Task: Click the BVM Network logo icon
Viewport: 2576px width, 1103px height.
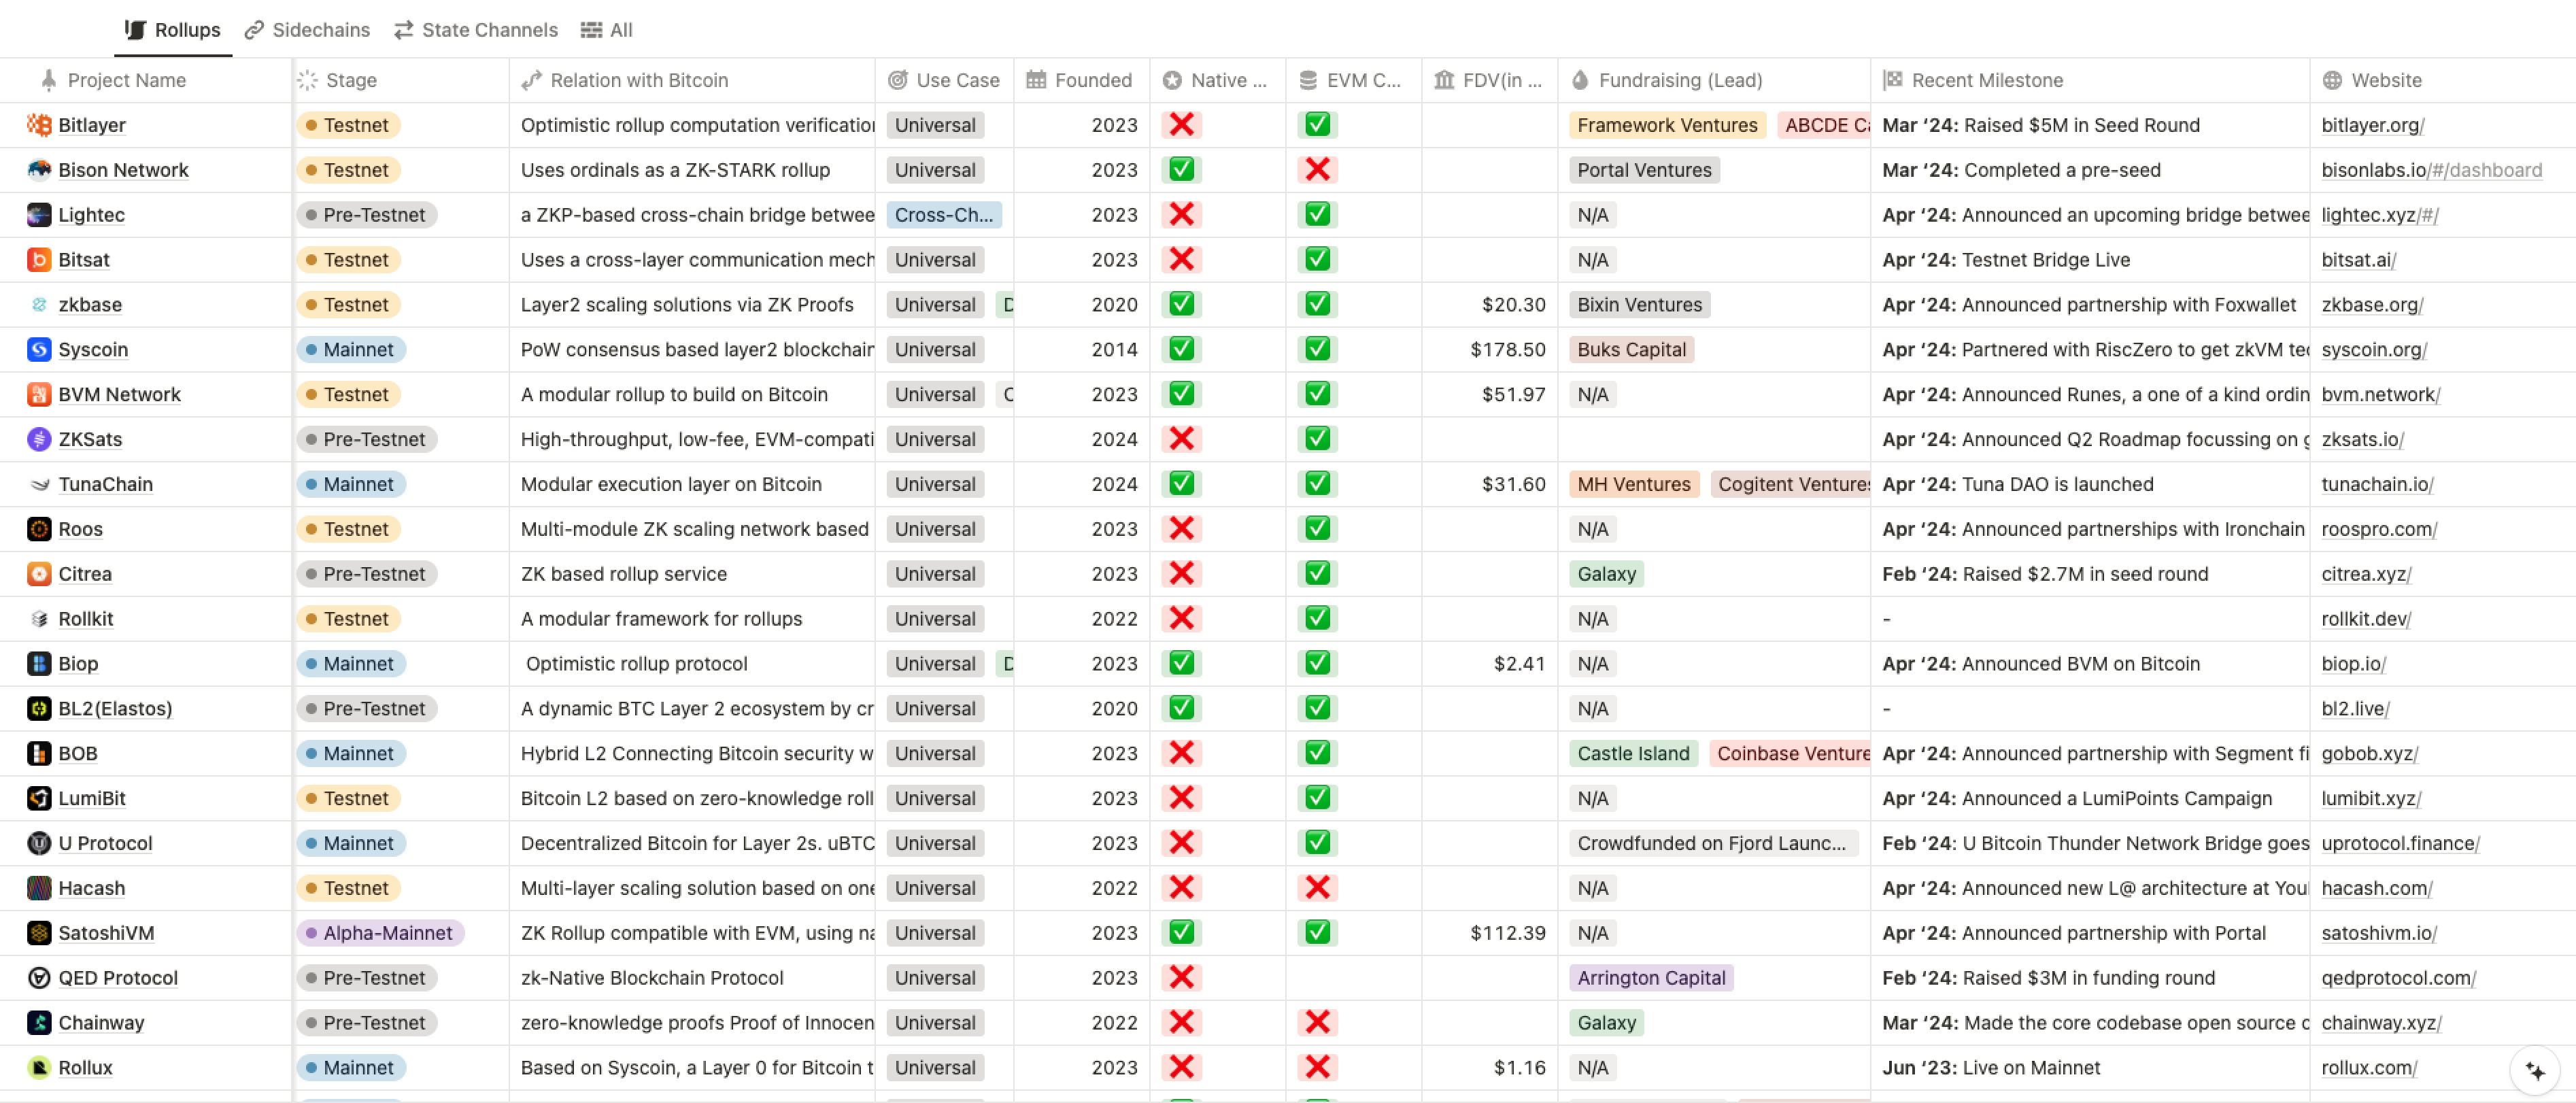Action: [39, 395]
